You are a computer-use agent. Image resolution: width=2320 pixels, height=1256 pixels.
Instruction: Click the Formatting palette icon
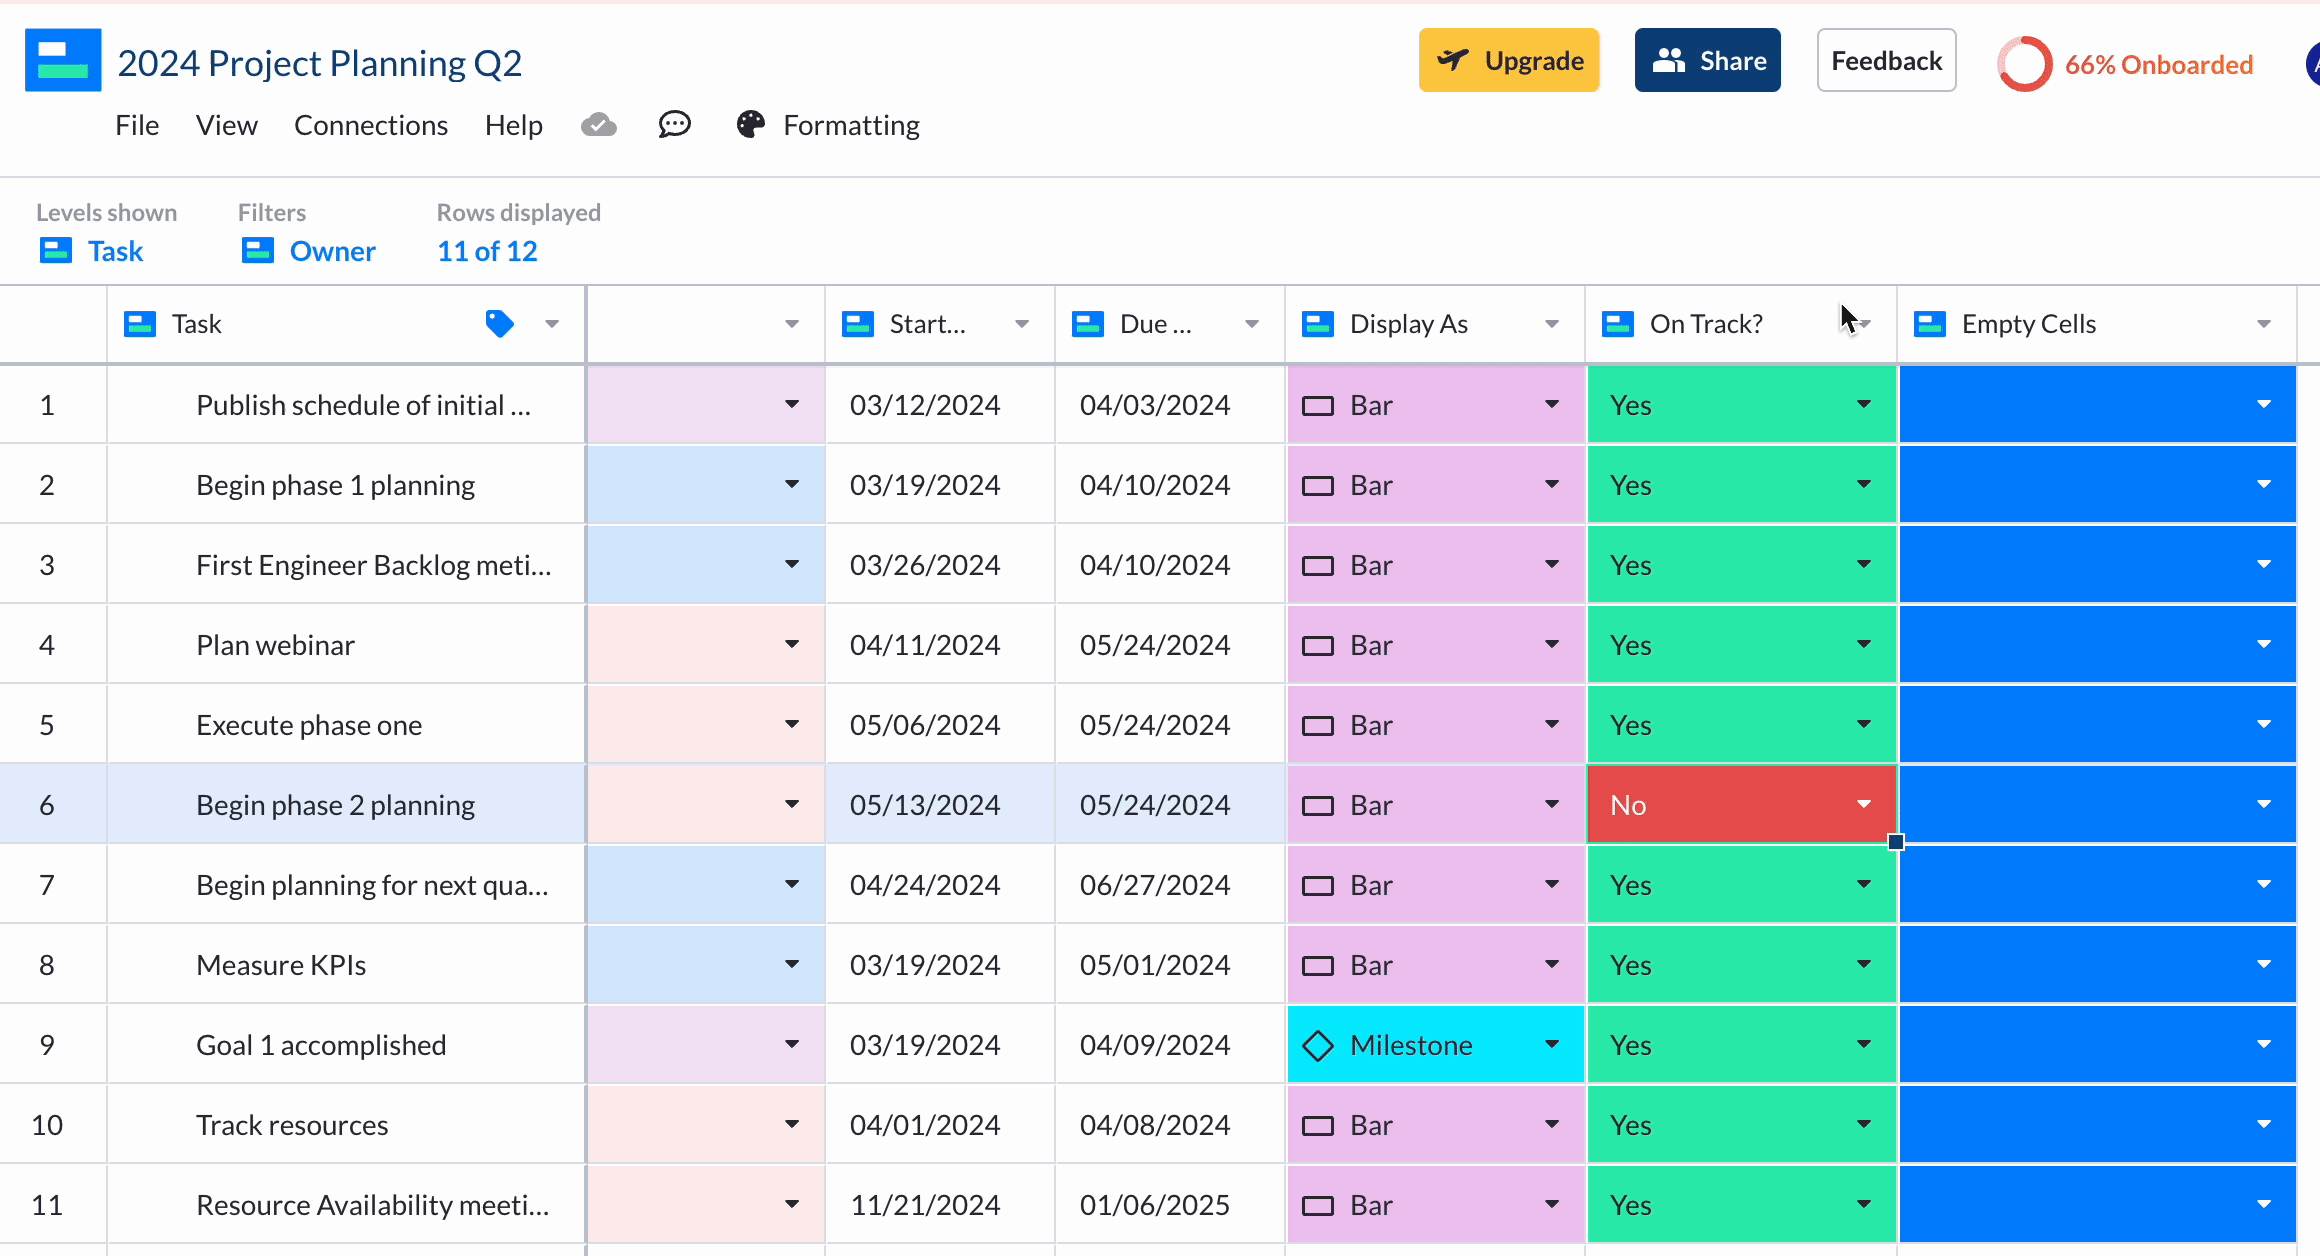coord(749,124)
